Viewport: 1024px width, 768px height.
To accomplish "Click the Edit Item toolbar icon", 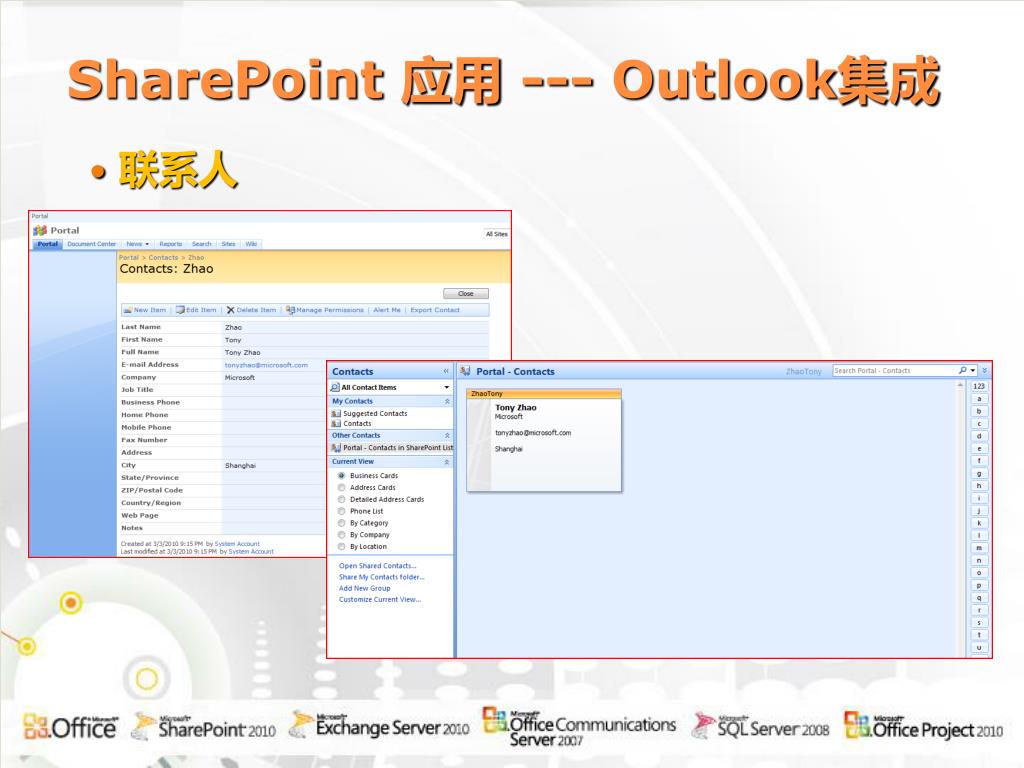I will pos(180,310).
